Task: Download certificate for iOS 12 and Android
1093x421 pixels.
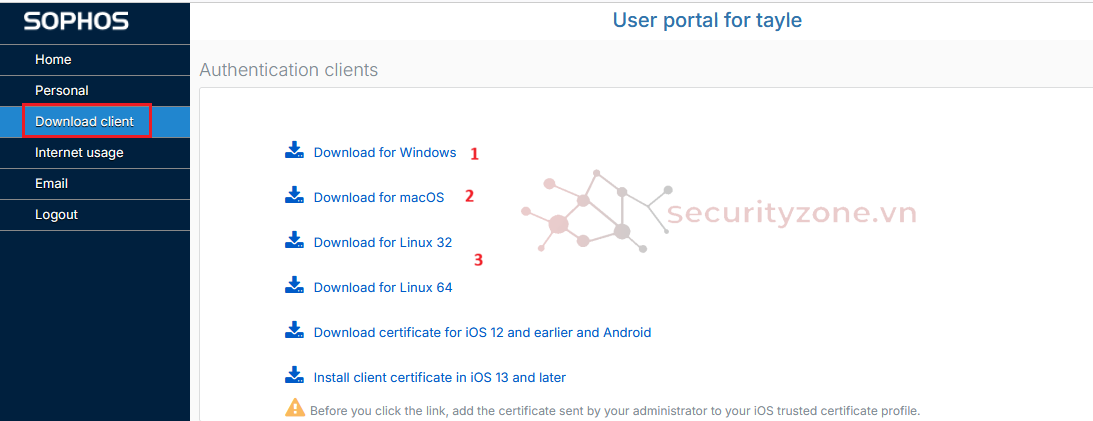Action: tap(482, 333)
